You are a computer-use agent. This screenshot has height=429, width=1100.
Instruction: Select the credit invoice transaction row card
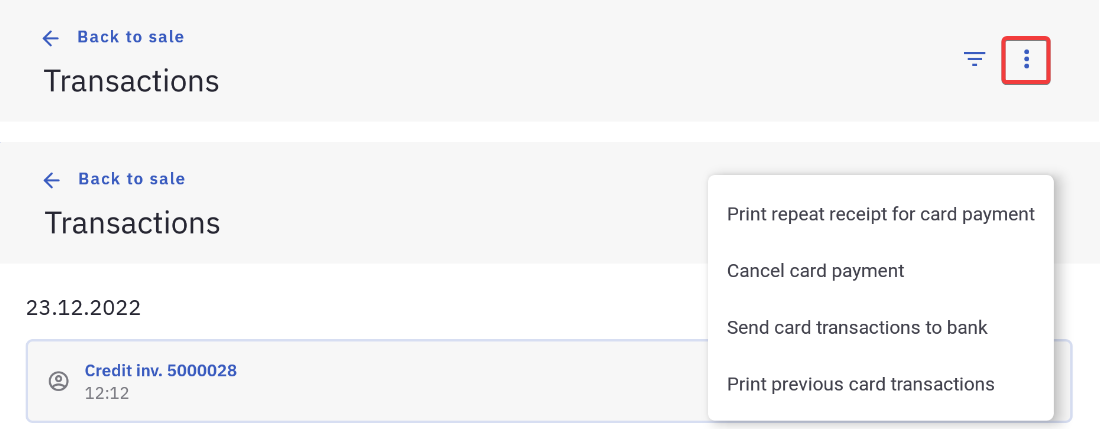400,381
